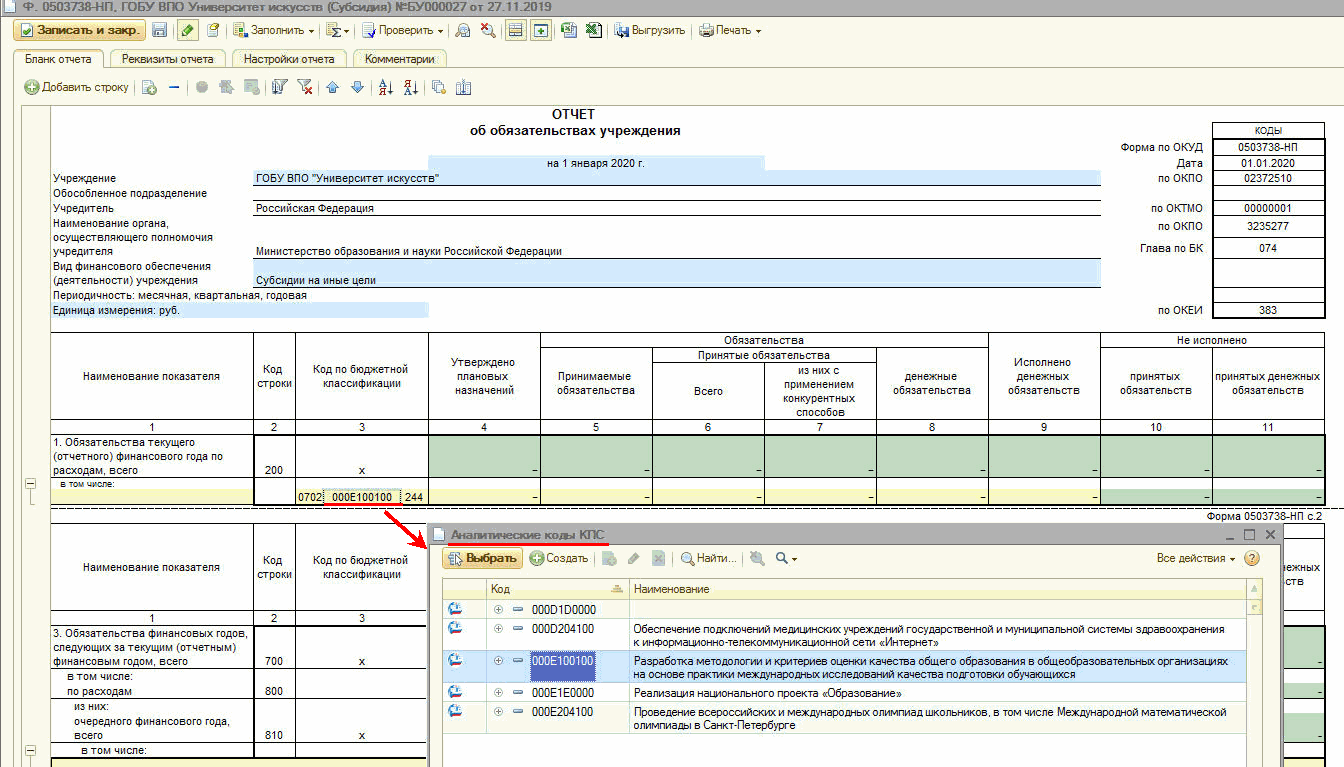Collapse the row group beside в том числе

(x=30, y=484)
